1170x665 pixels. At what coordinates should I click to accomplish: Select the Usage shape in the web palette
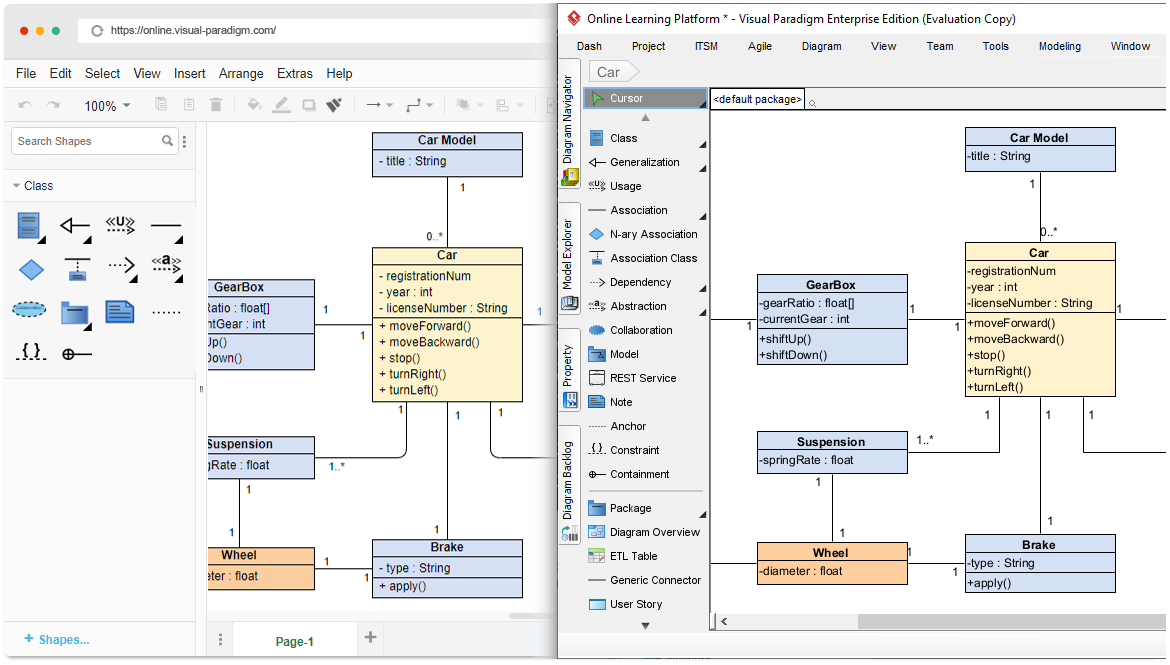120,224
